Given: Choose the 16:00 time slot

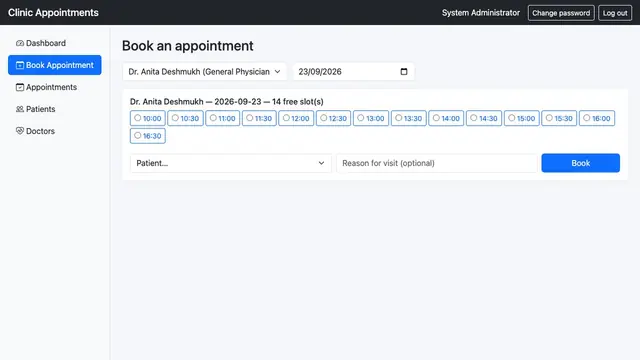Looking at the screenshot, I should 597,118.
